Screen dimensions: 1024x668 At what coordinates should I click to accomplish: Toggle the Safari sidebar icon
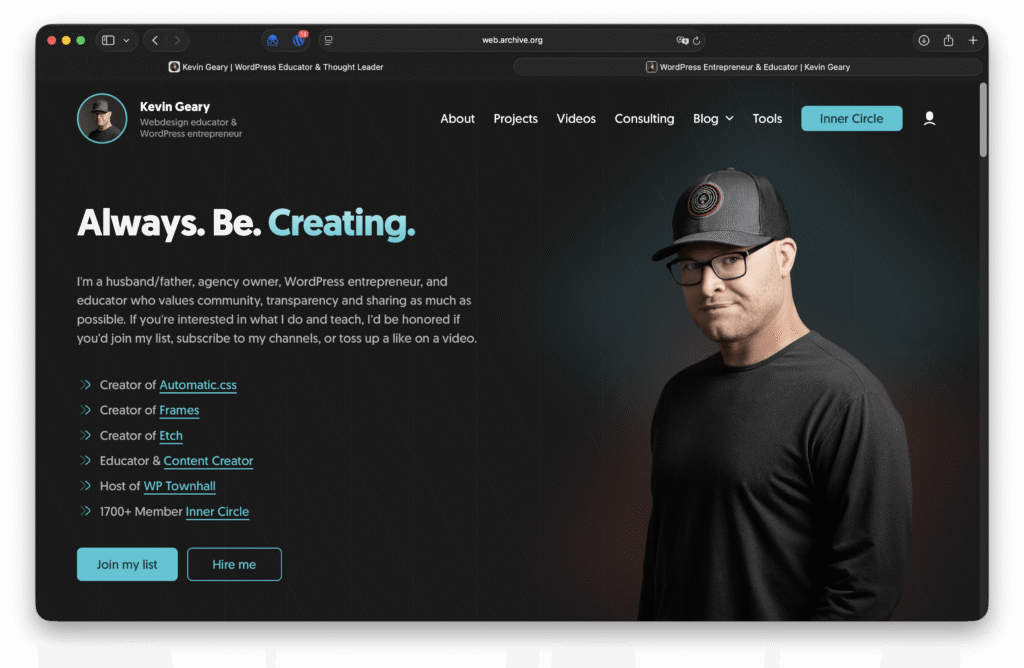(x=108, y=40)
